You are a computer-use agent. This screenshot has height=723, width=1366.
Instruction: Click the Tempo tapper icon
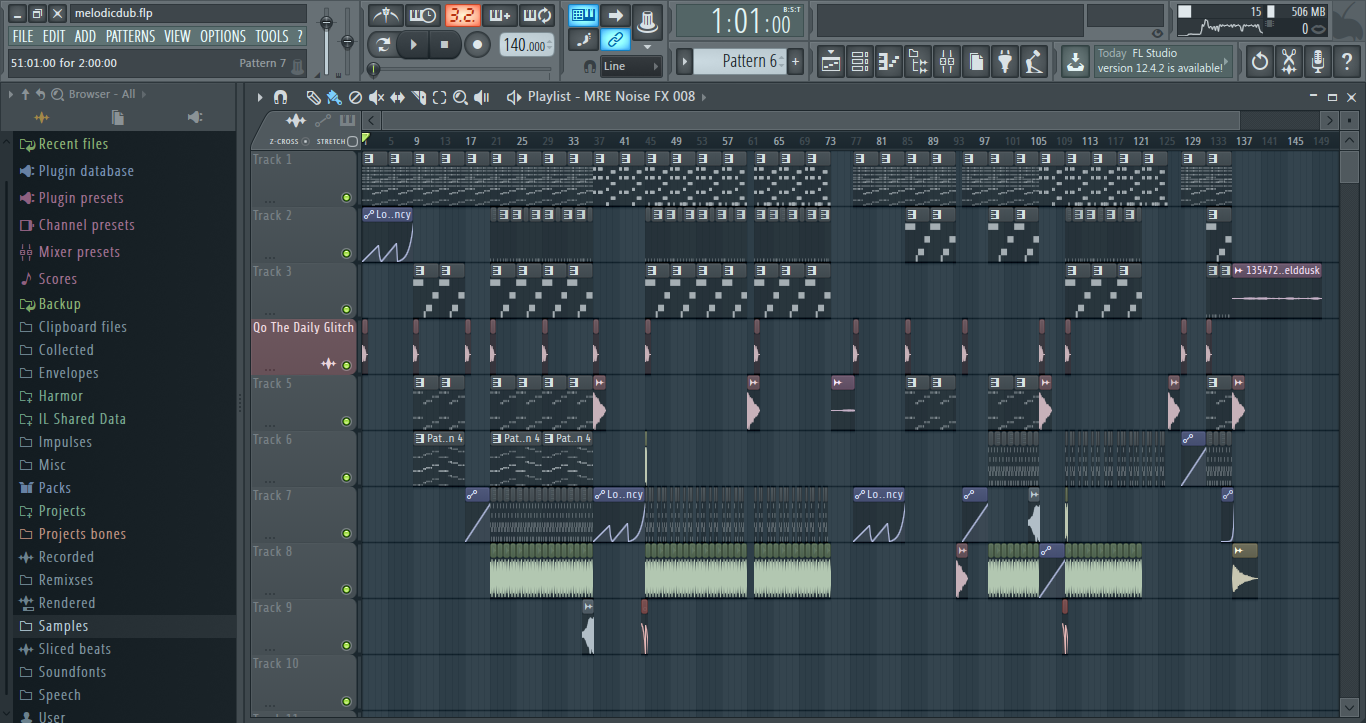[1034, 62]
